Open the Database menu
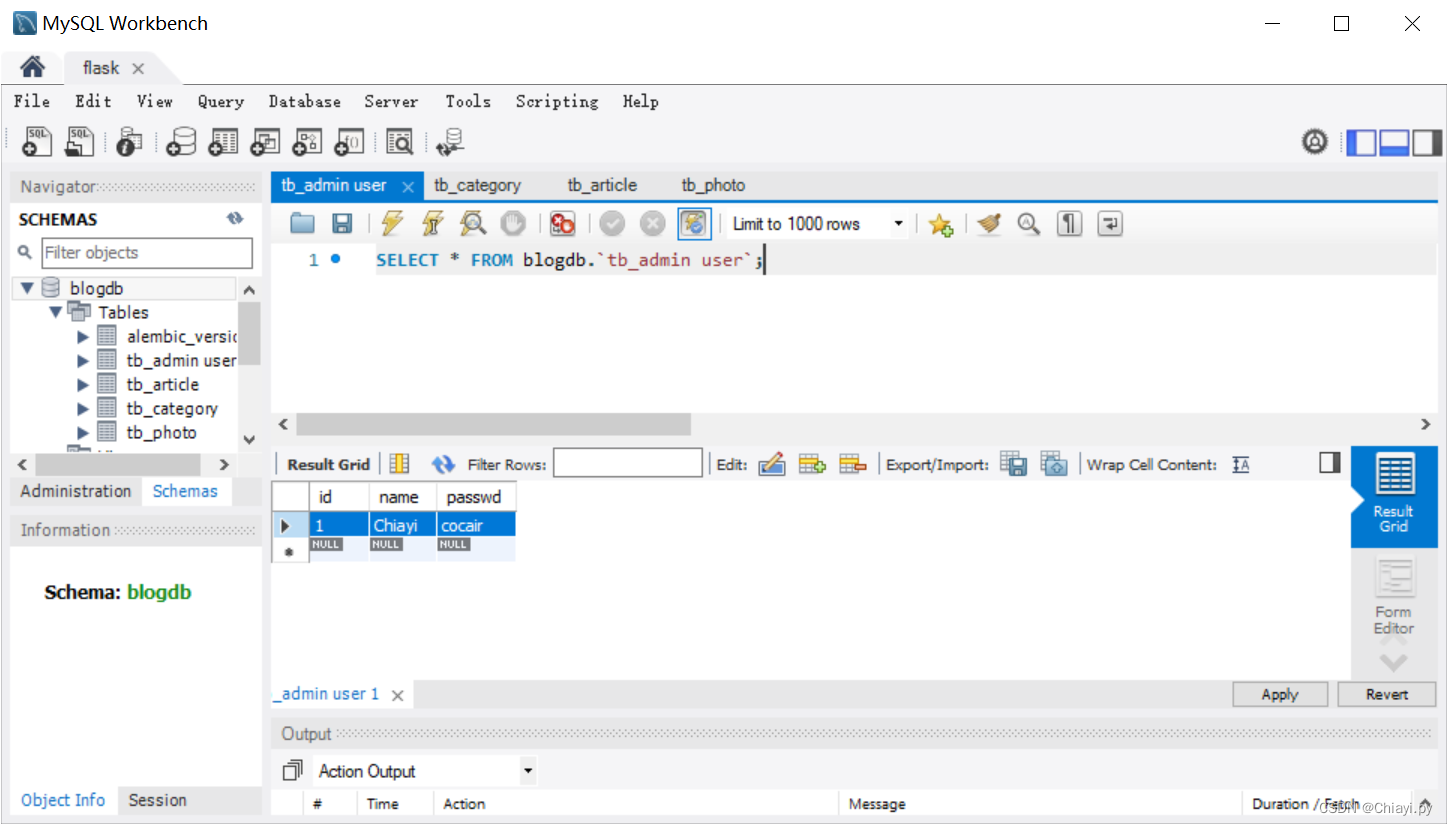This screenshot has width=1448, height=825. point(304,101)
